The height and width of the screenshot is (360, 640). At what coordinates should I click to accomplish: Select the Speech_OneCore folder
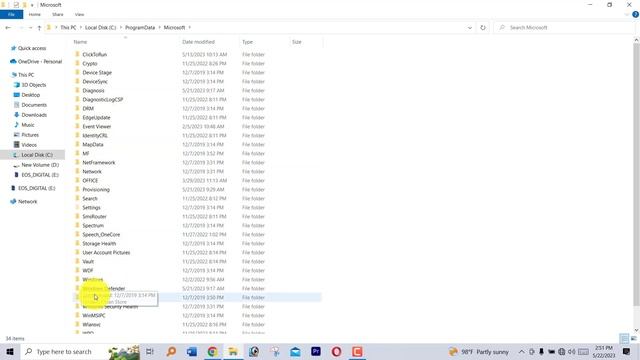[x=101, y=235]
